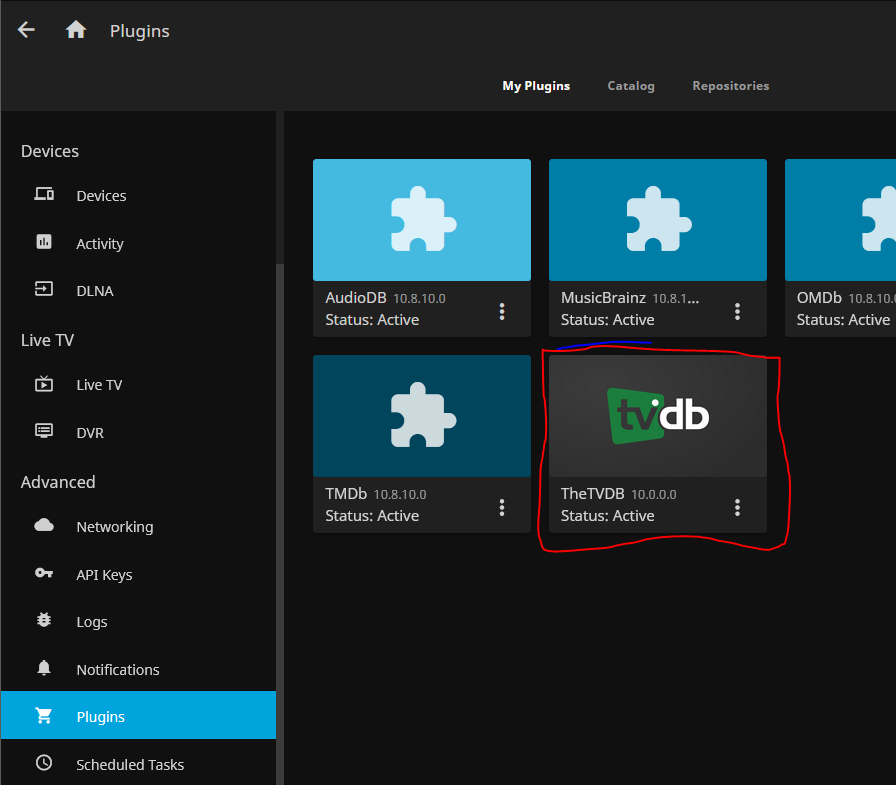This screenshot has height=785, width=896.
Task: Open Scheduled Tasks page
Action: click(x=130, y=765)
